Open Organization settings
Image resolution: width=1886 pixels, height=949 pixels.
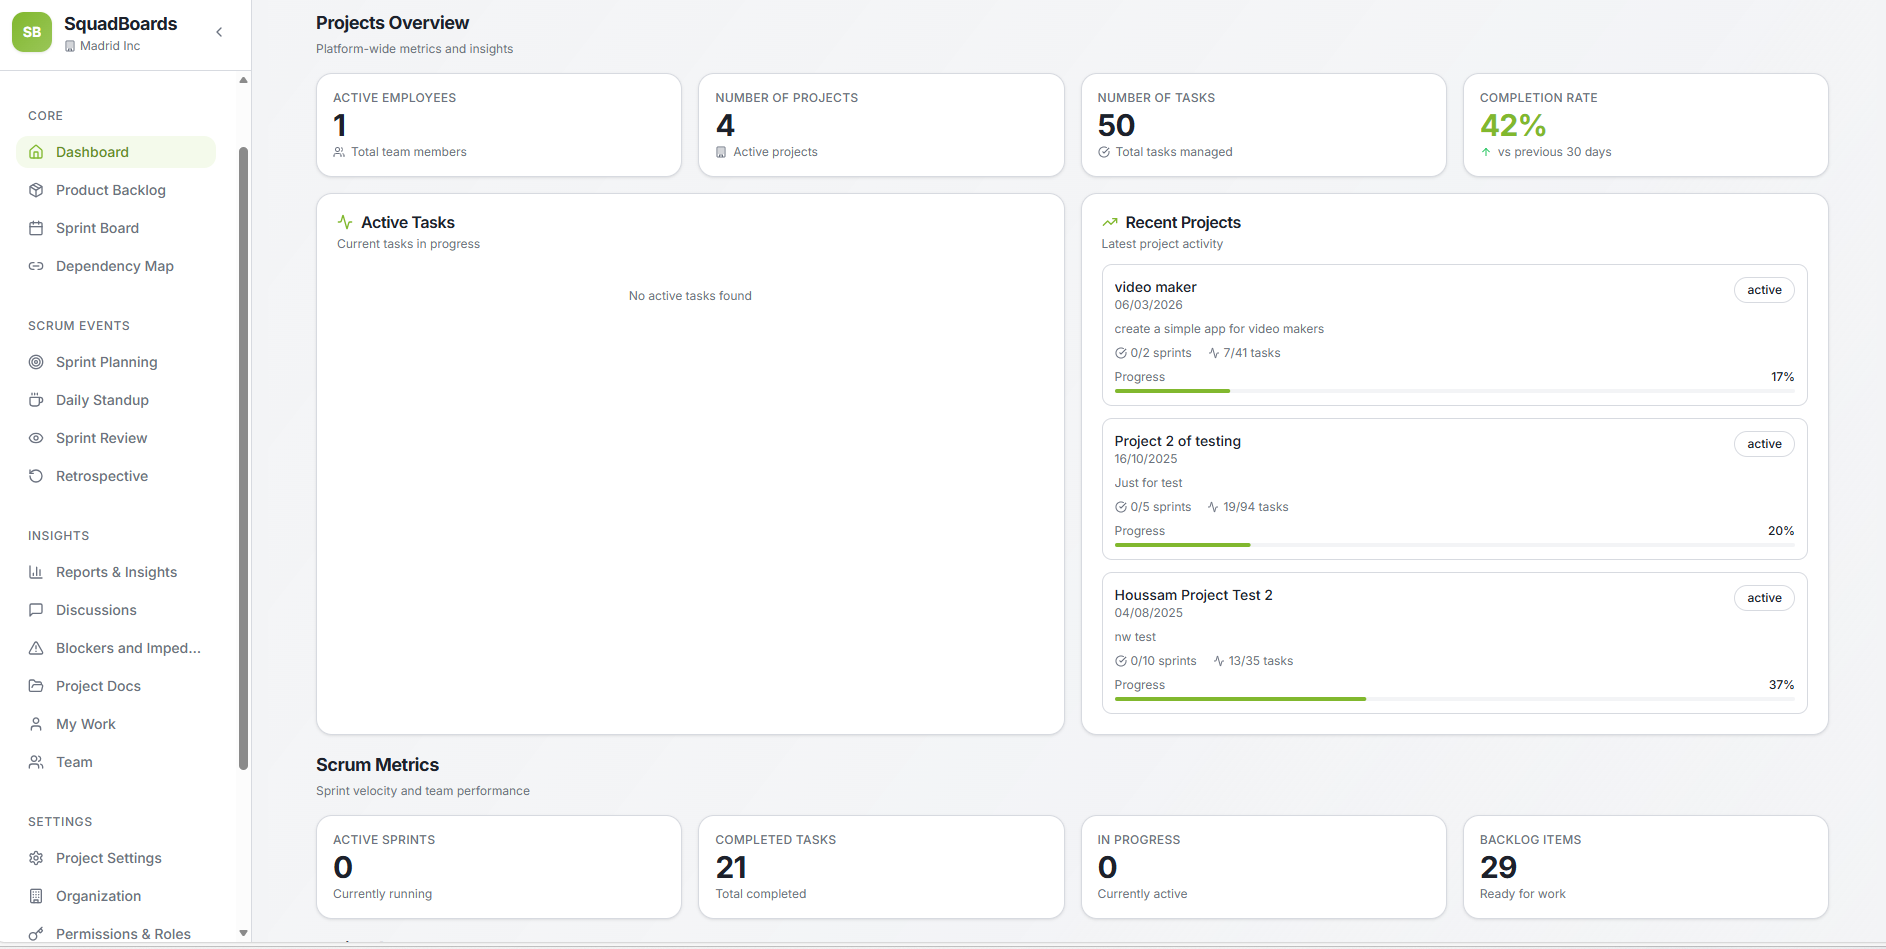(116, 896)
